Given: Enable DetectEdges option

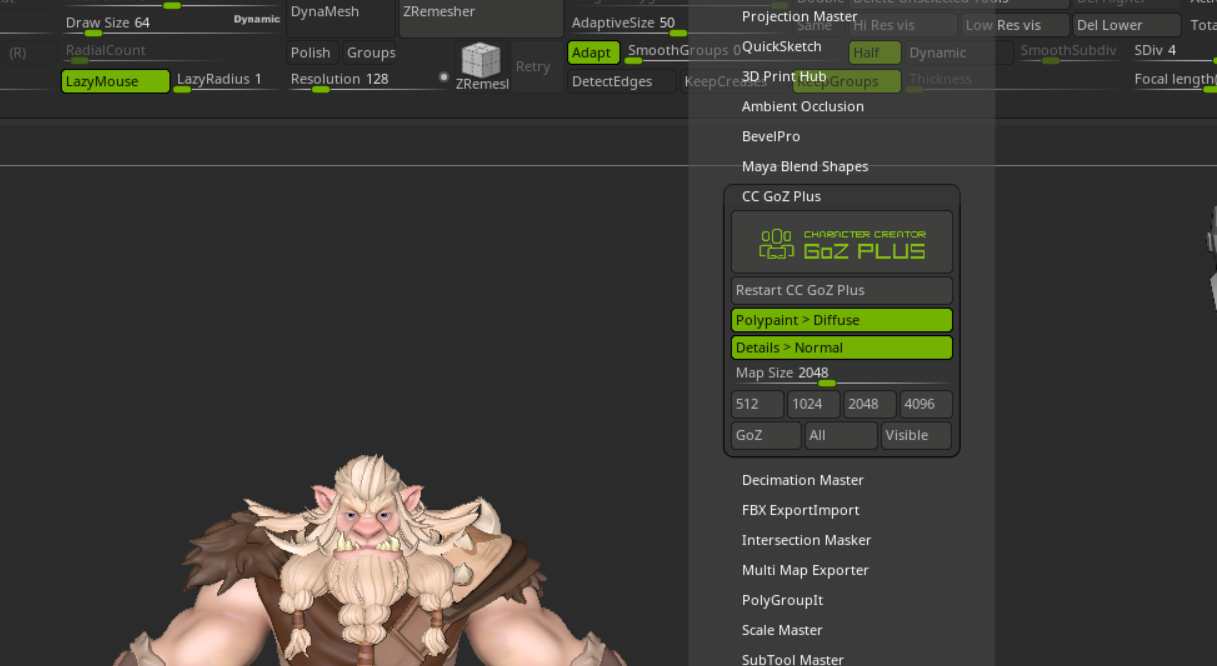Looking at the screenshot, I should [x=621, y=81].
